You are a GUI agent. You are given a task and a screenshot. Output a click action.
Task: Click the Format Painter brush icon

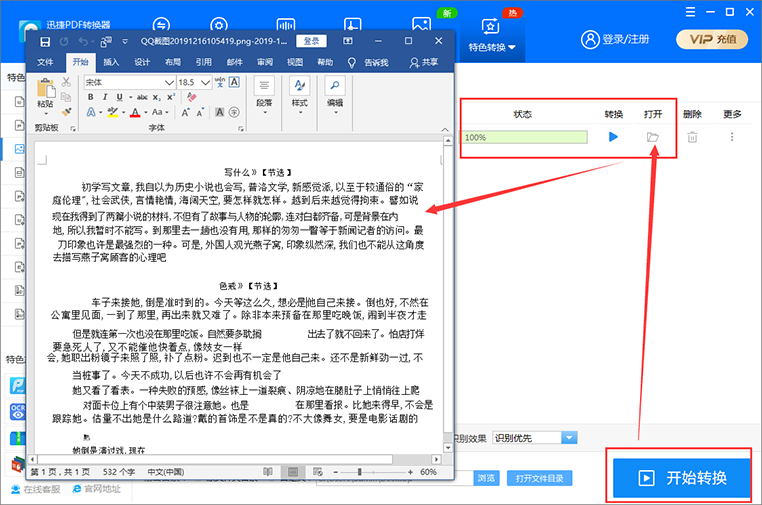tap(67, 112)
